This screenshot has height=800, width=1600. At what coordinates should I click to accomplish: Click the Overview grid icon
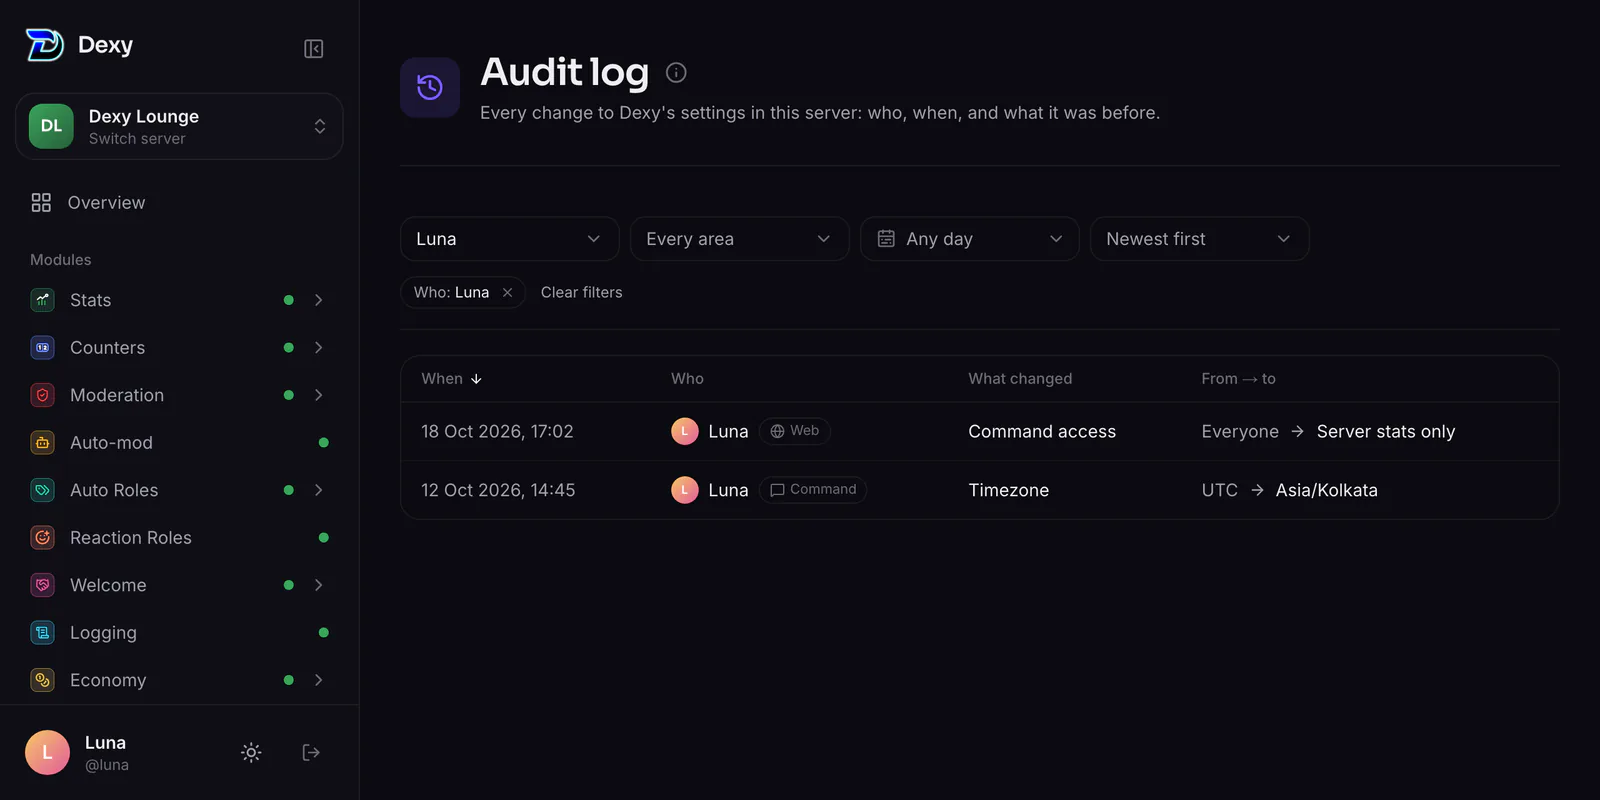(41, 203)
